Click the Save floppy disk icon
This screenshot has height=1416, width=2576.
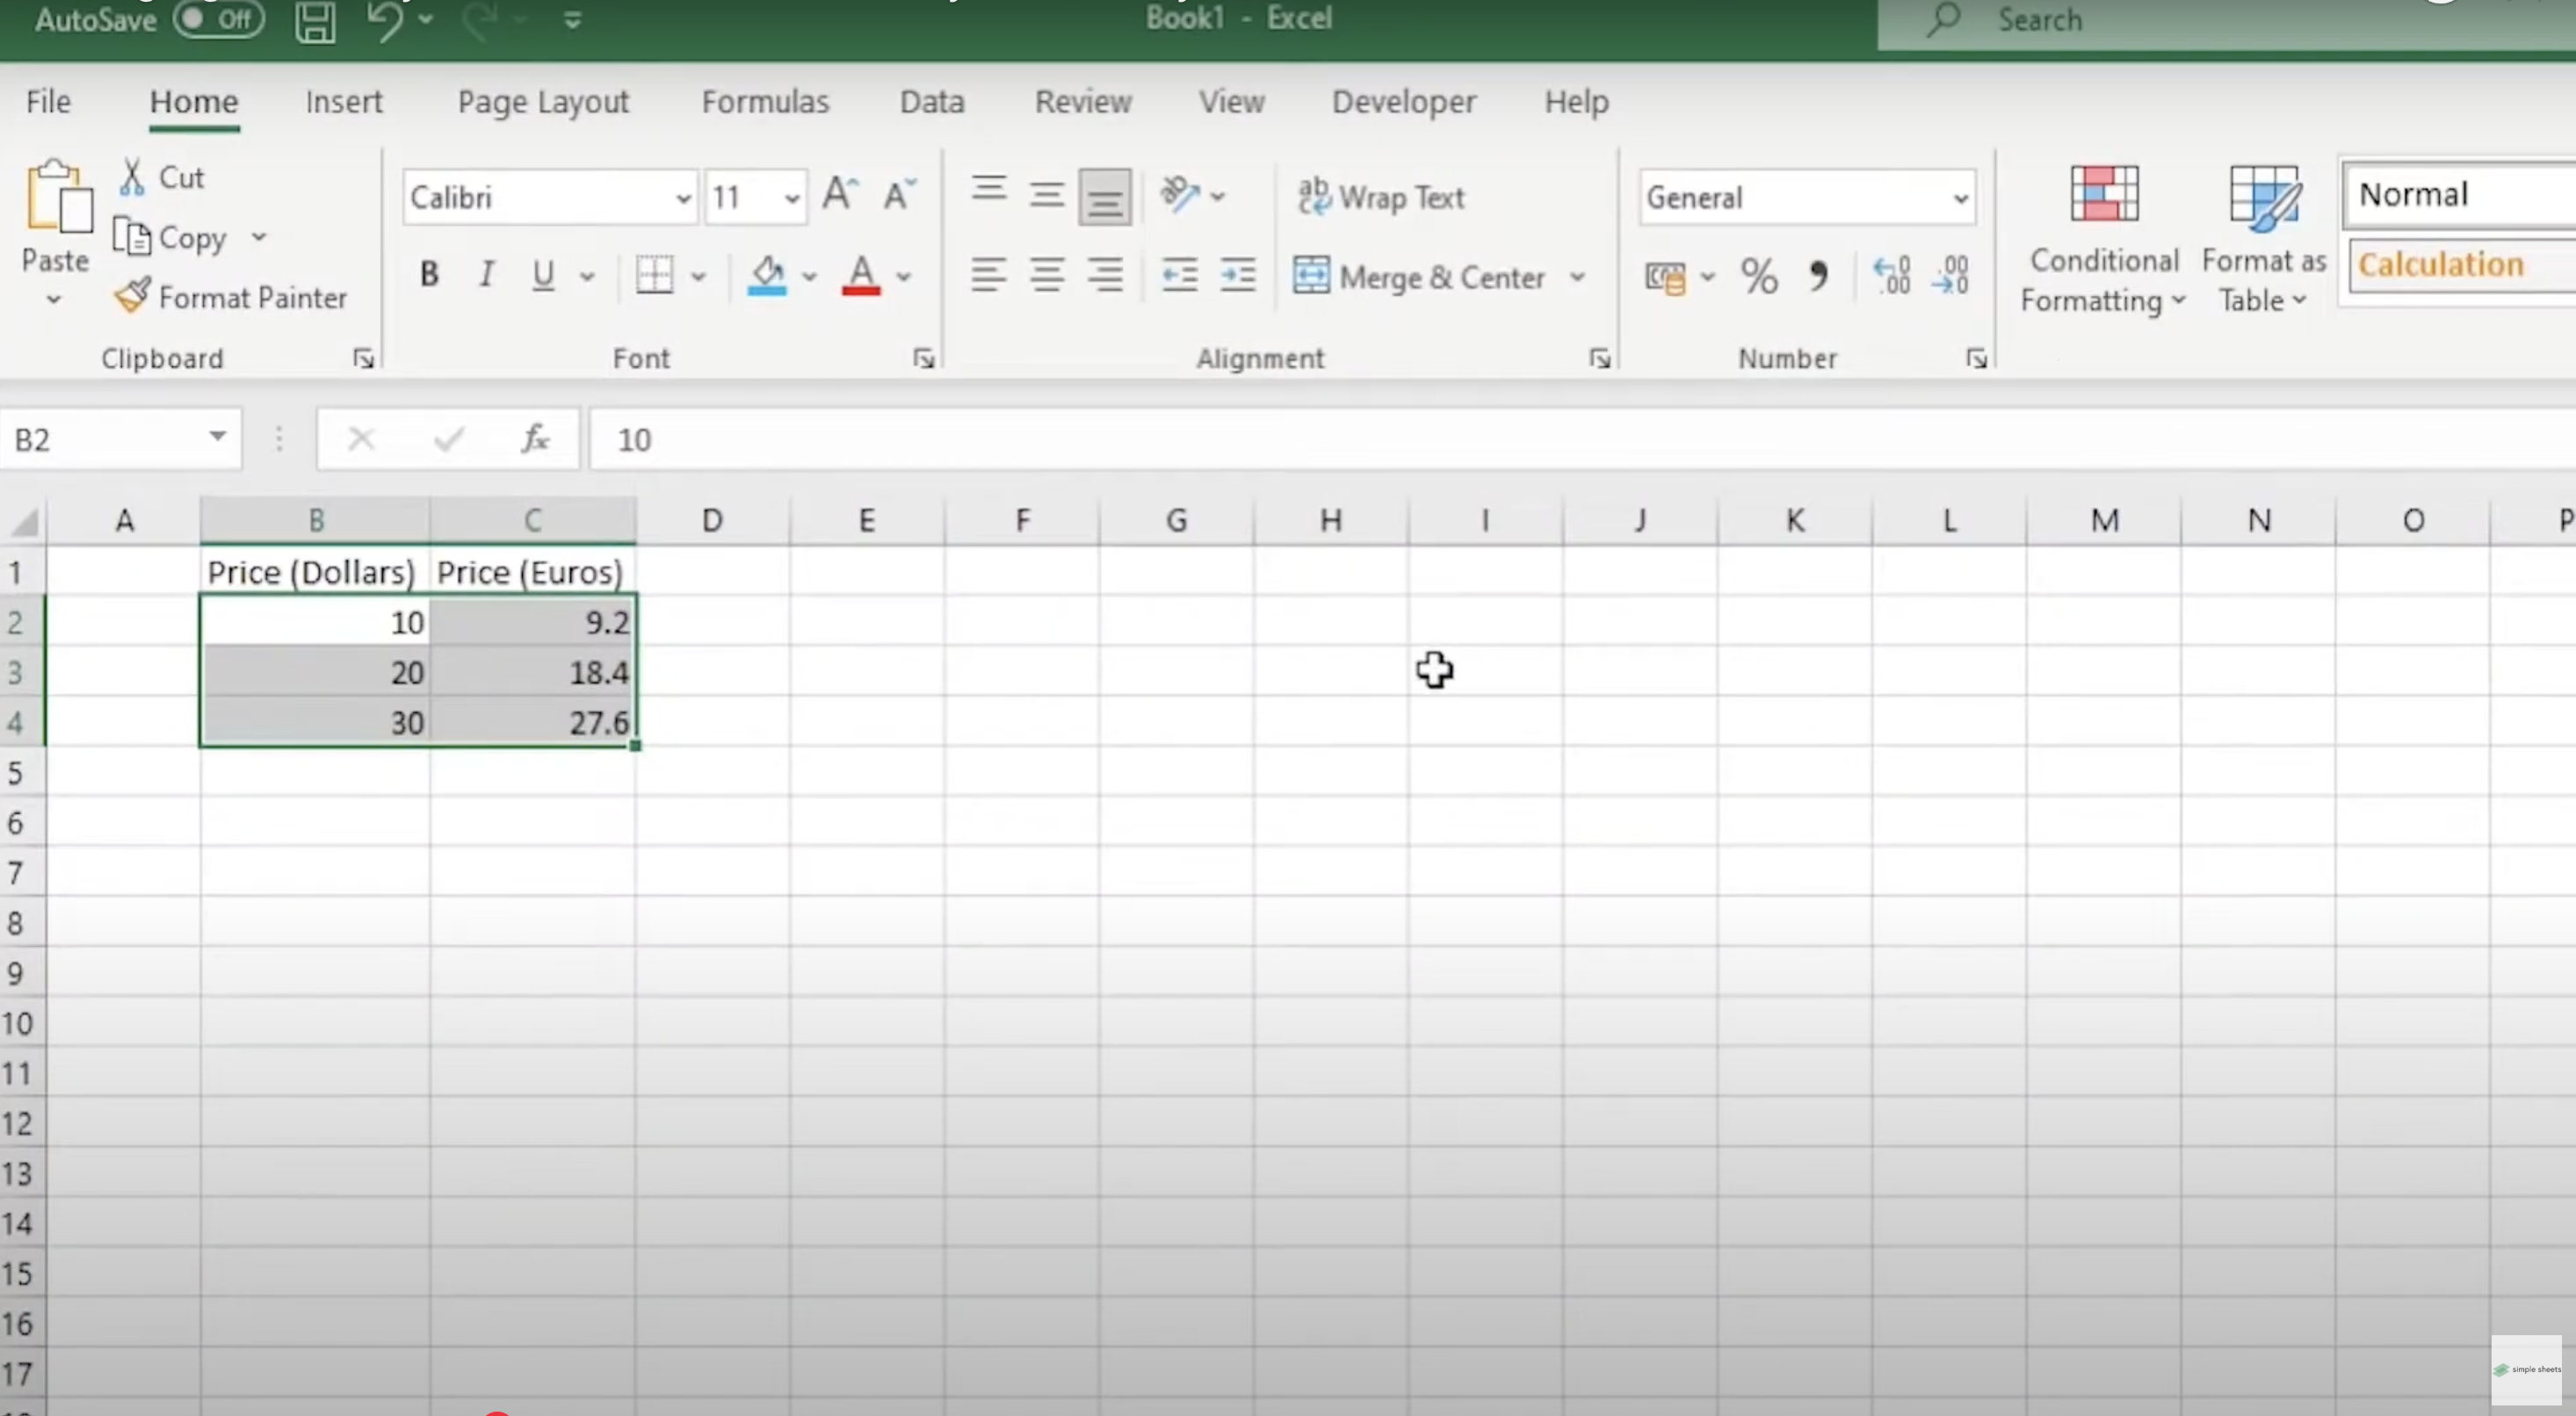[x=315, y=21]
